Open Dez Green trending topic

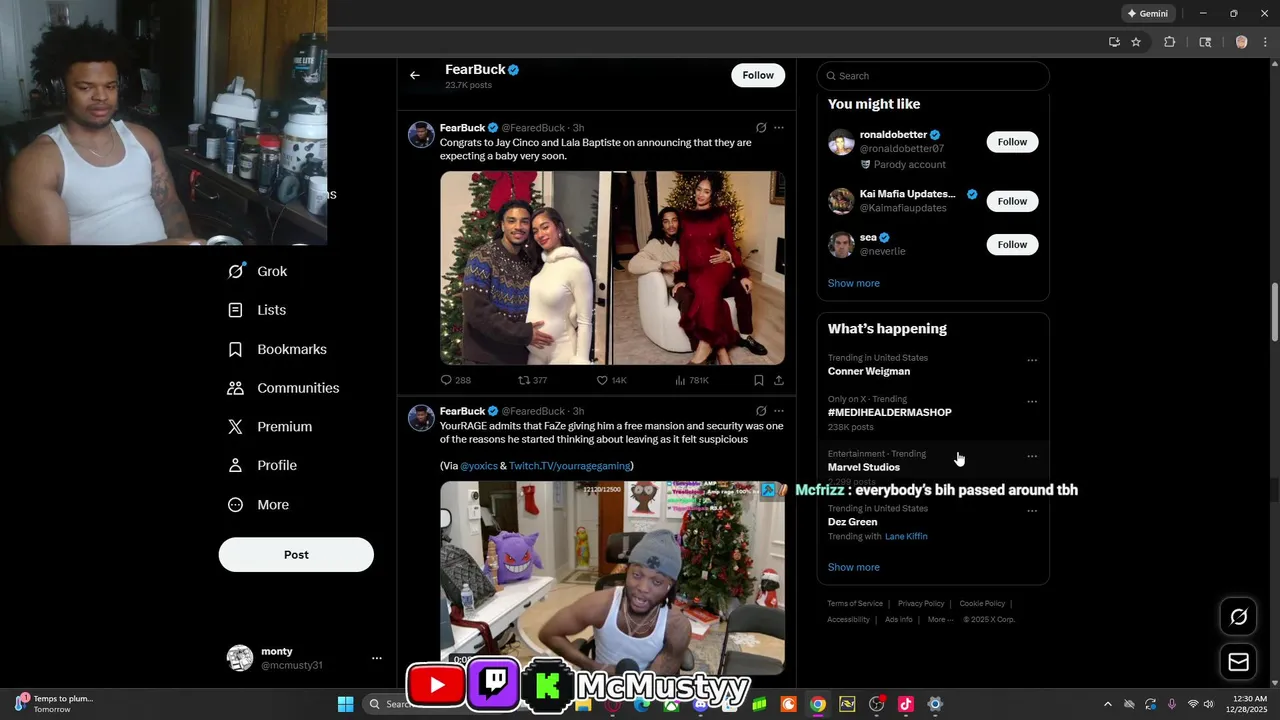(852, 522)
